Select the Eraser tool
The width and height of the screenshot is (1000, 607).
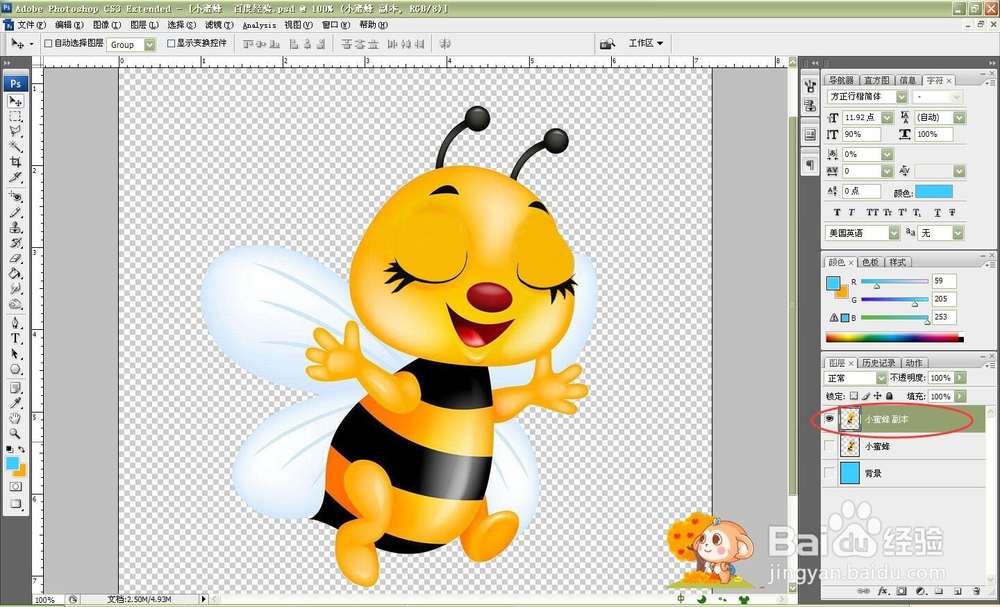pyautogui.click(x=15, y=258)
